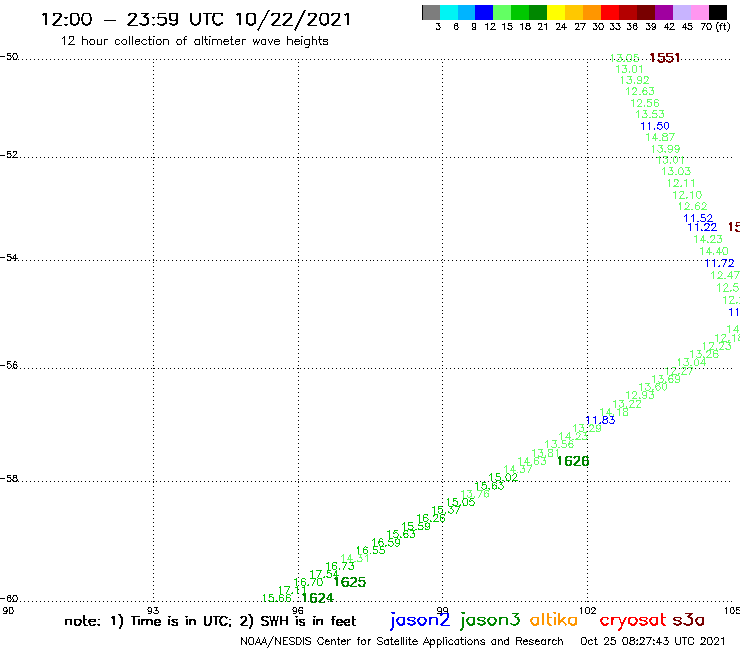Click the 15.02 wave height value

point(503,477)
